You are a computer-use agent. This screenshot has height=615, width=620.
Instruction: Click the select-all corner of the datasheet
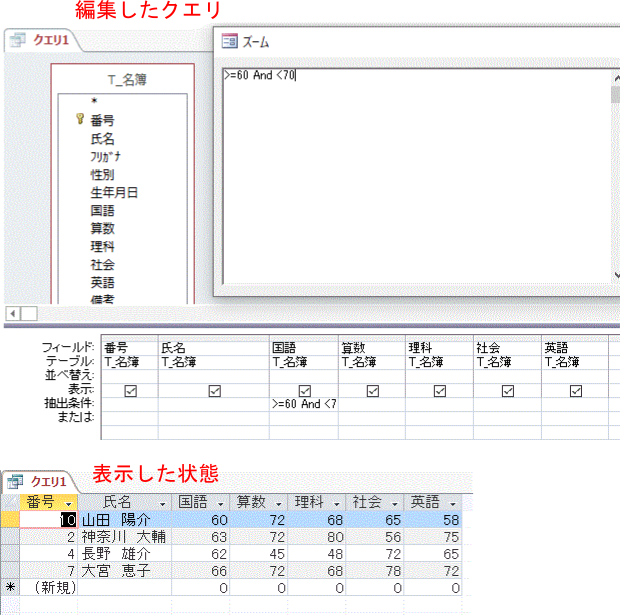[x=10, y=502]
